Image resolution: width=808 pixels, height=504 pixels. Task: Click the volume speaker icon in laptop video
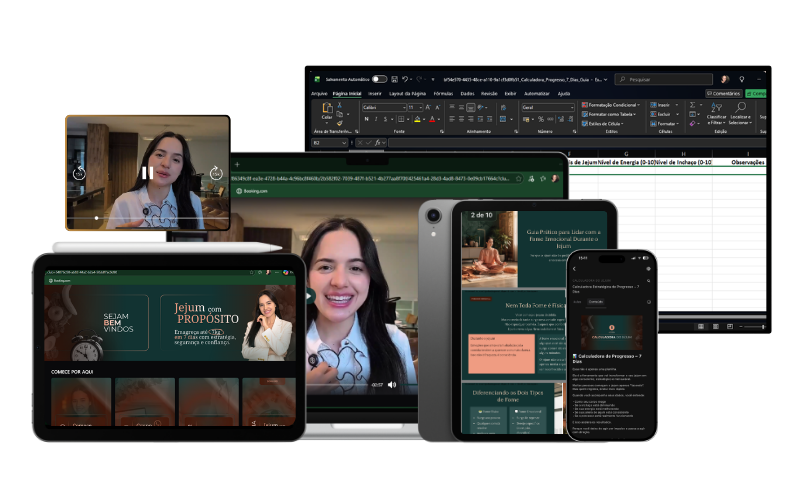click(392, 384)
